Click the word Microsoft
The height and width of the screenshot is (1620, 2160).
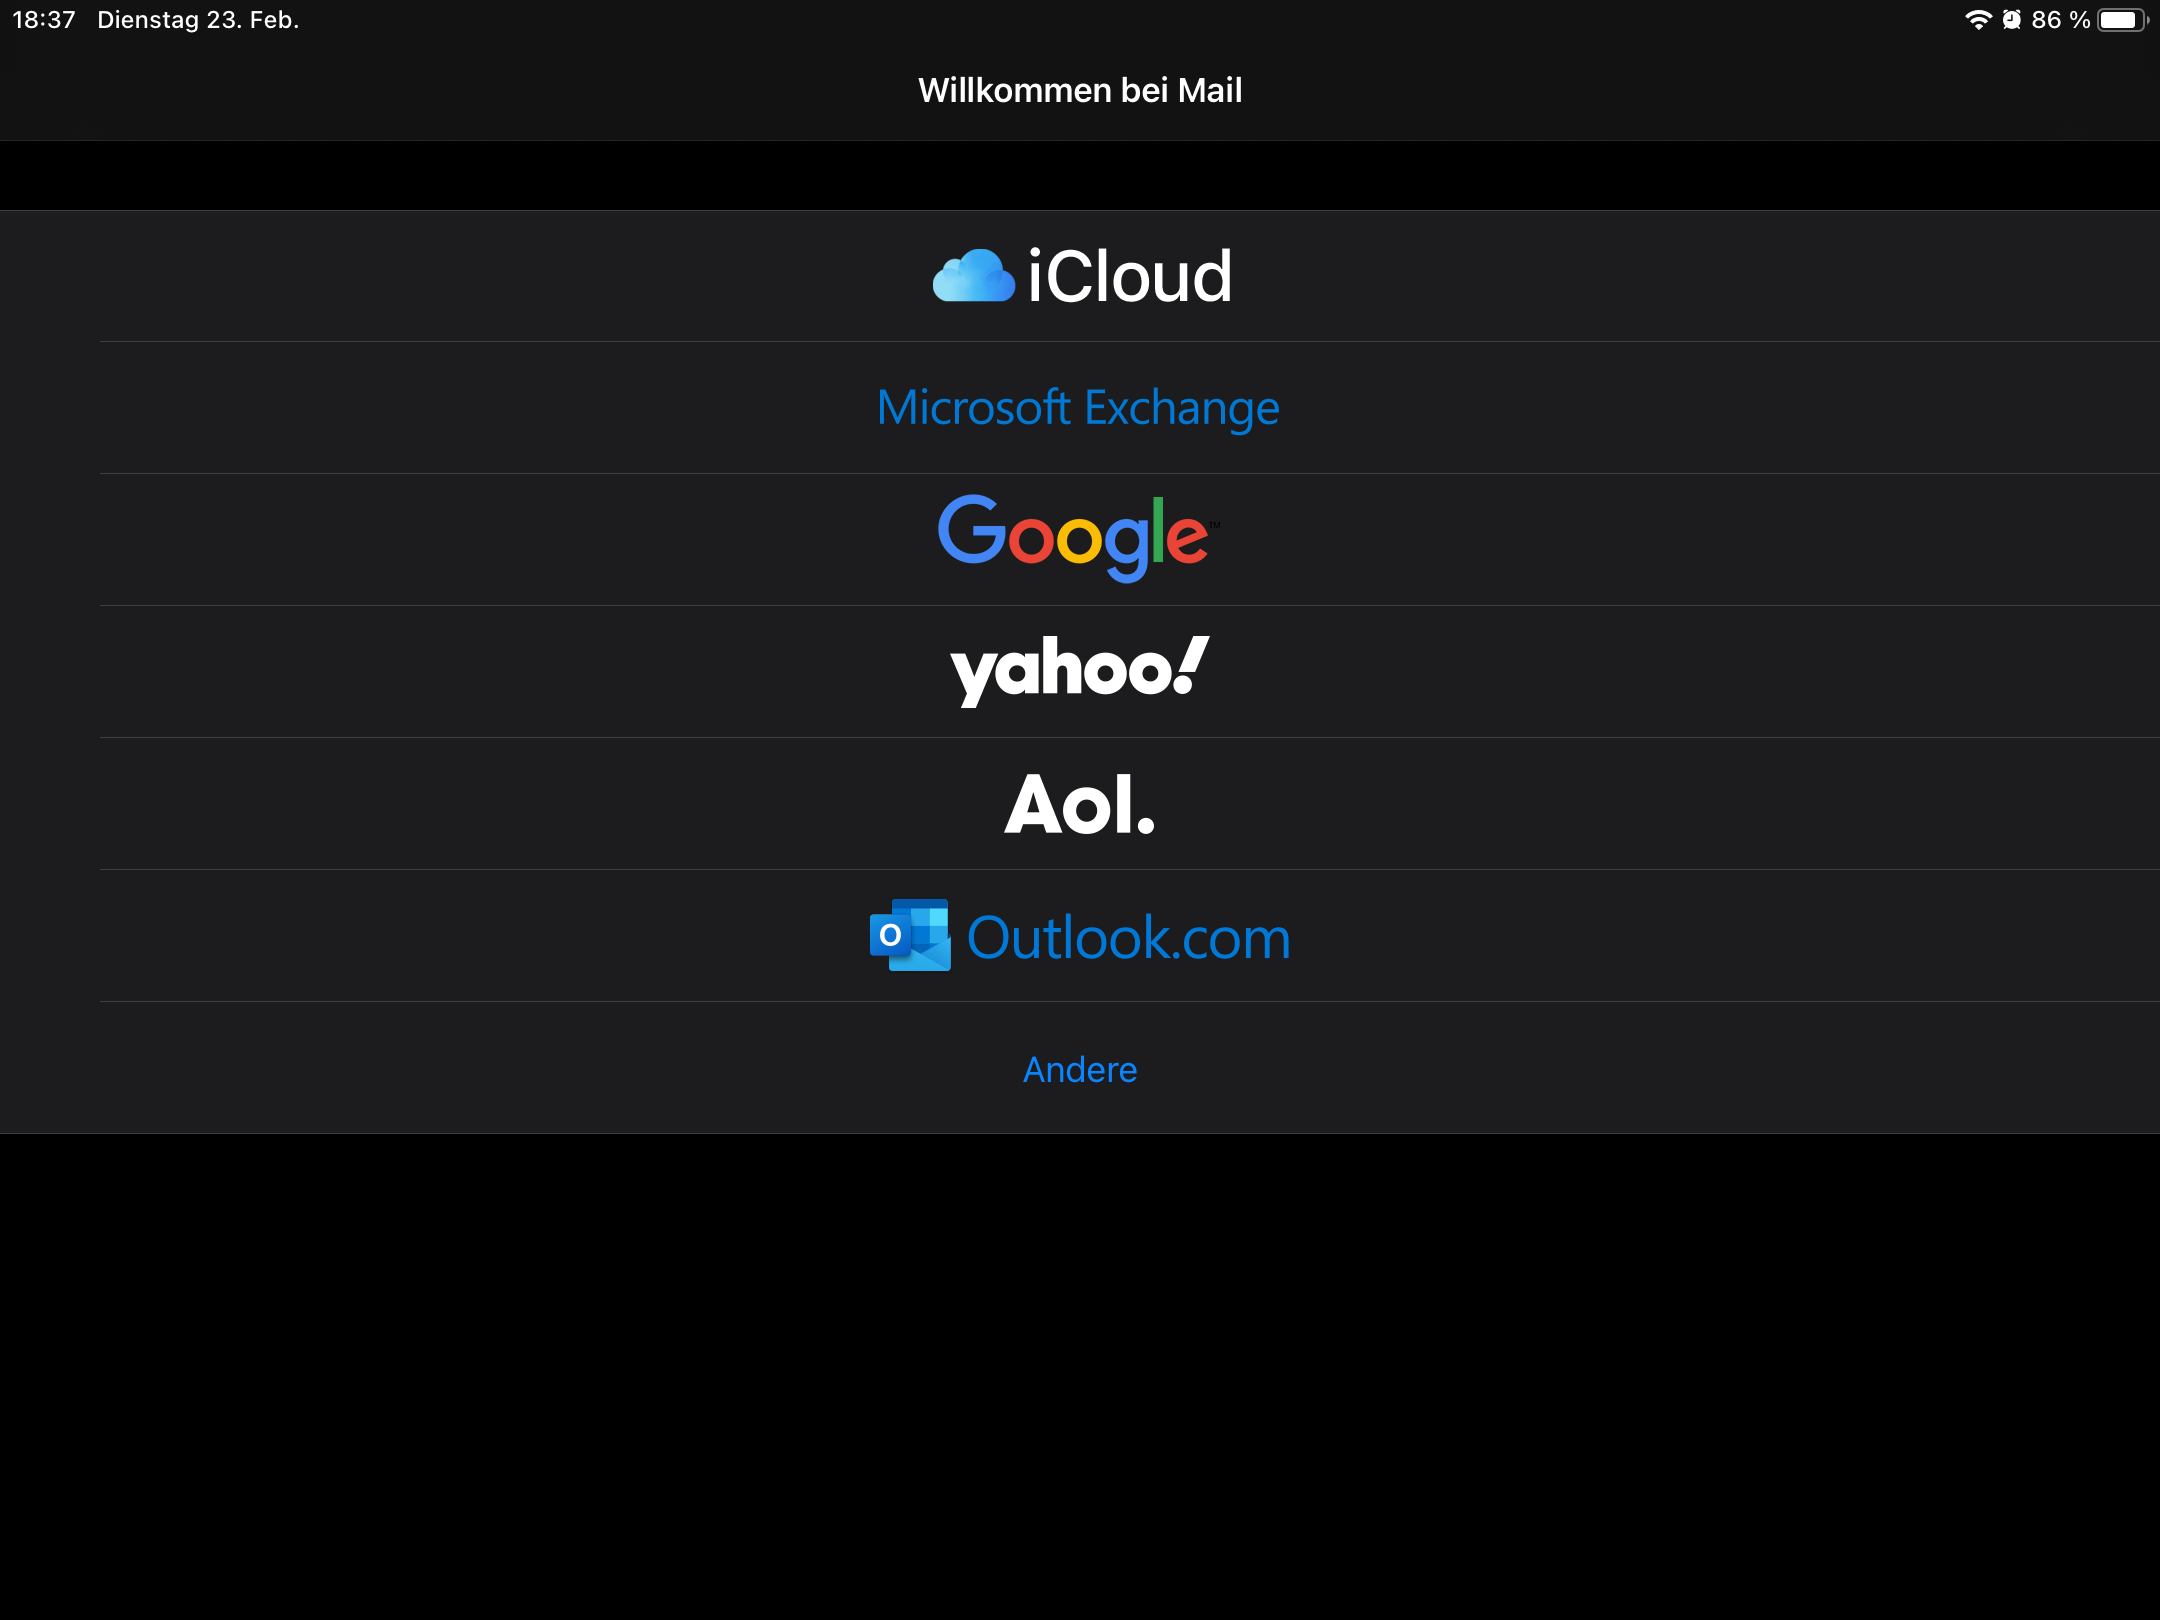(x=973, y=408)
